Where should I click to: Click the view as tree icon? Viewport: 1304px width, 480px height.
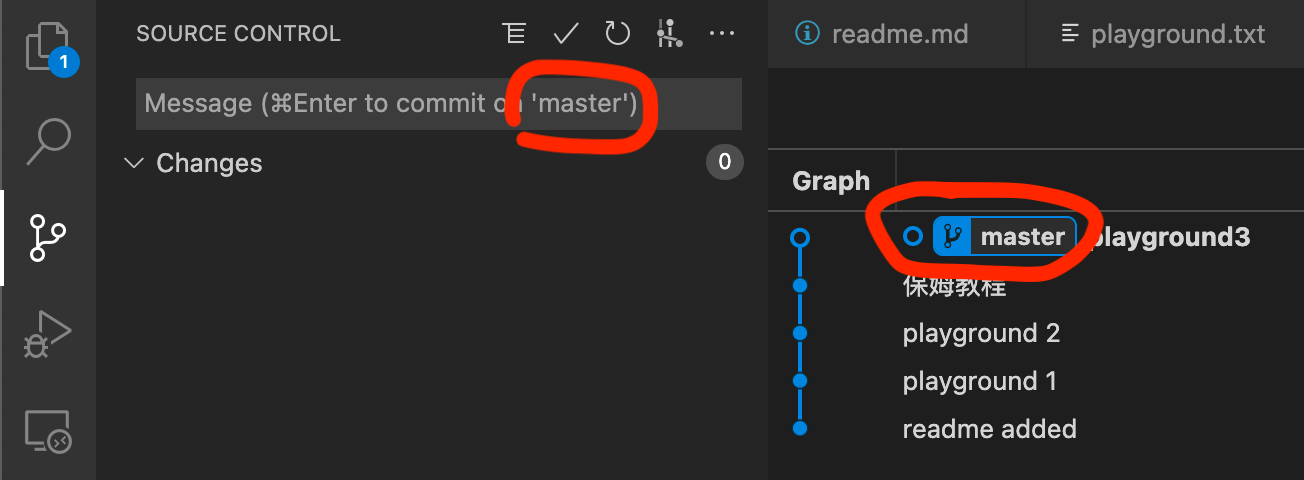[x=514, y=33]
